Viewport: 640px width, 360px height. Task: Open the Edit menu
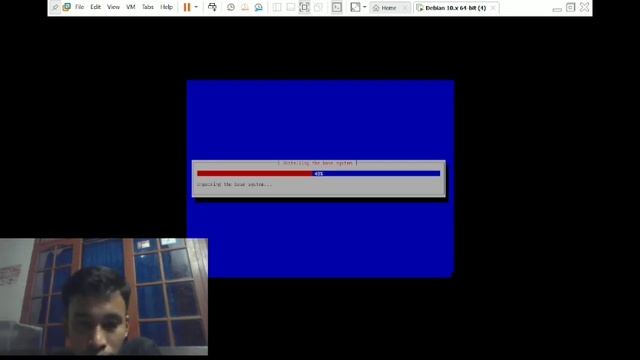(96, 7)
